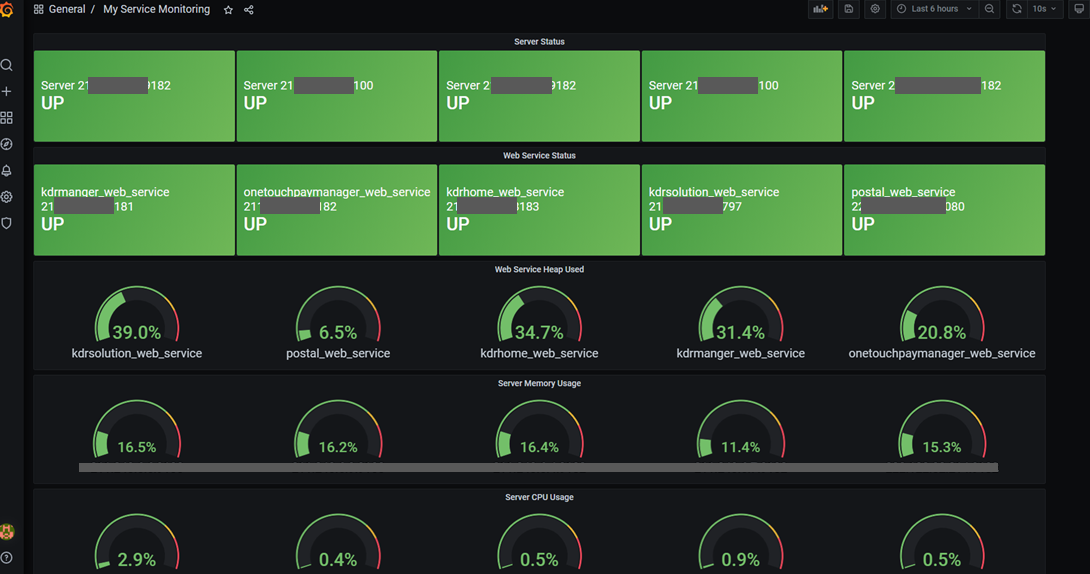
Task: Click the 39.0% kdrsolution_web_service heap gauge
Action: [137, 315]
